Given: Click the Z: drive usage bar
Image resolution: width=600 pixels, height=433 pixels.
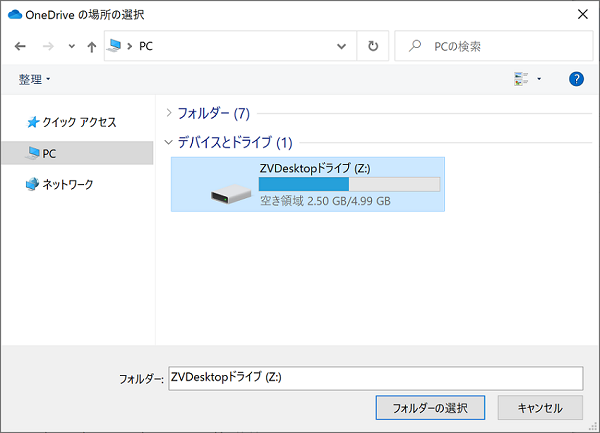Looking at the screenshot, I should pyautogui.click(x=349, y=184).
